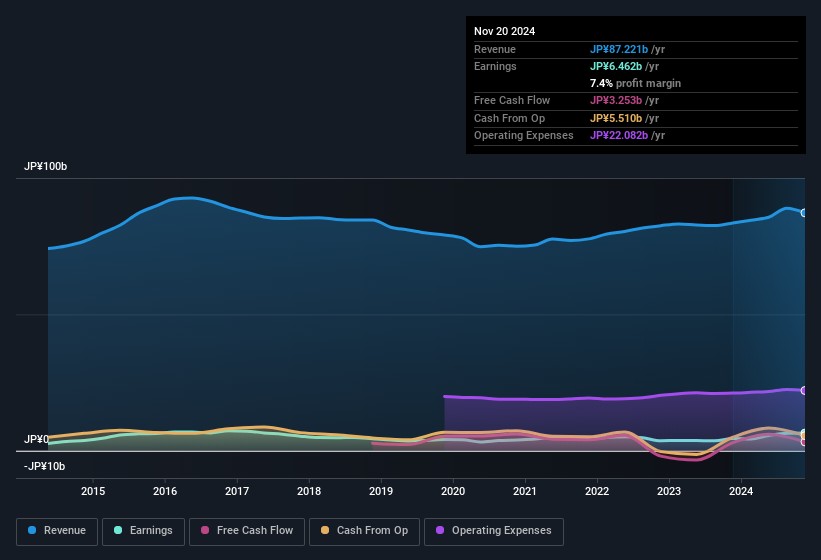This screenshot has height=560, width=821.
Task: Toggle the Revenue series label in legend
Action: (x=65, y=531)
